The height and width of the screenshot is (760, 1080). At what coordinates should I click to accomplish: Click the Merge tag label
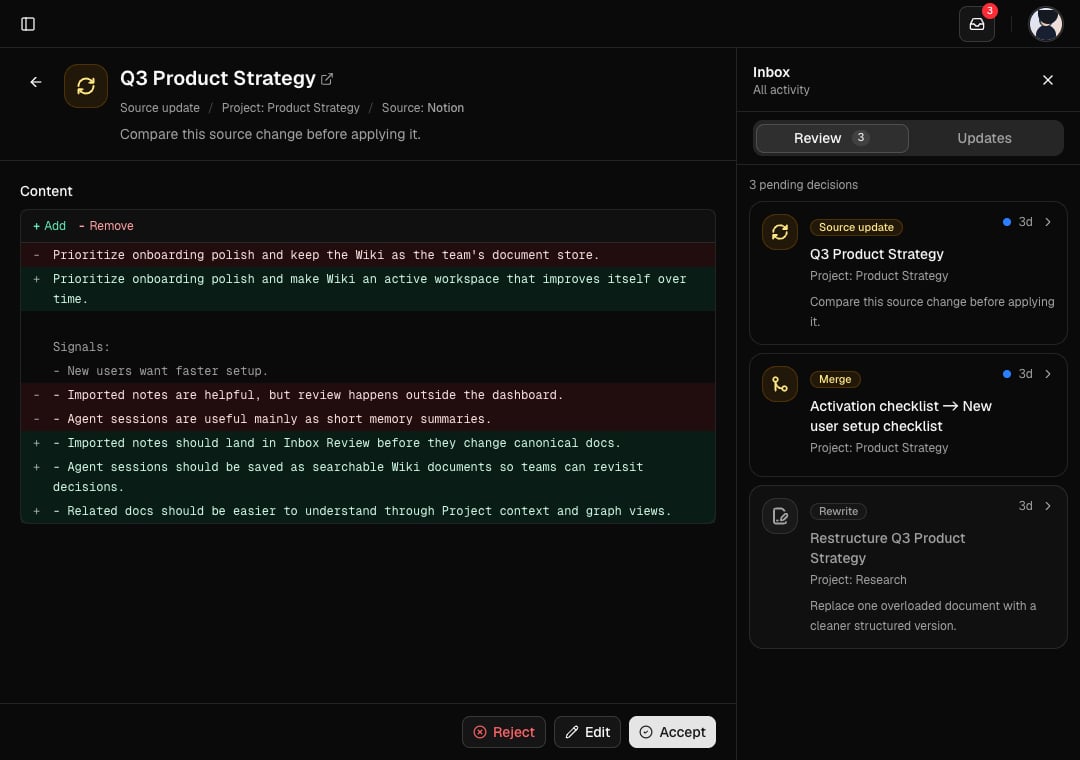(835, 380)
